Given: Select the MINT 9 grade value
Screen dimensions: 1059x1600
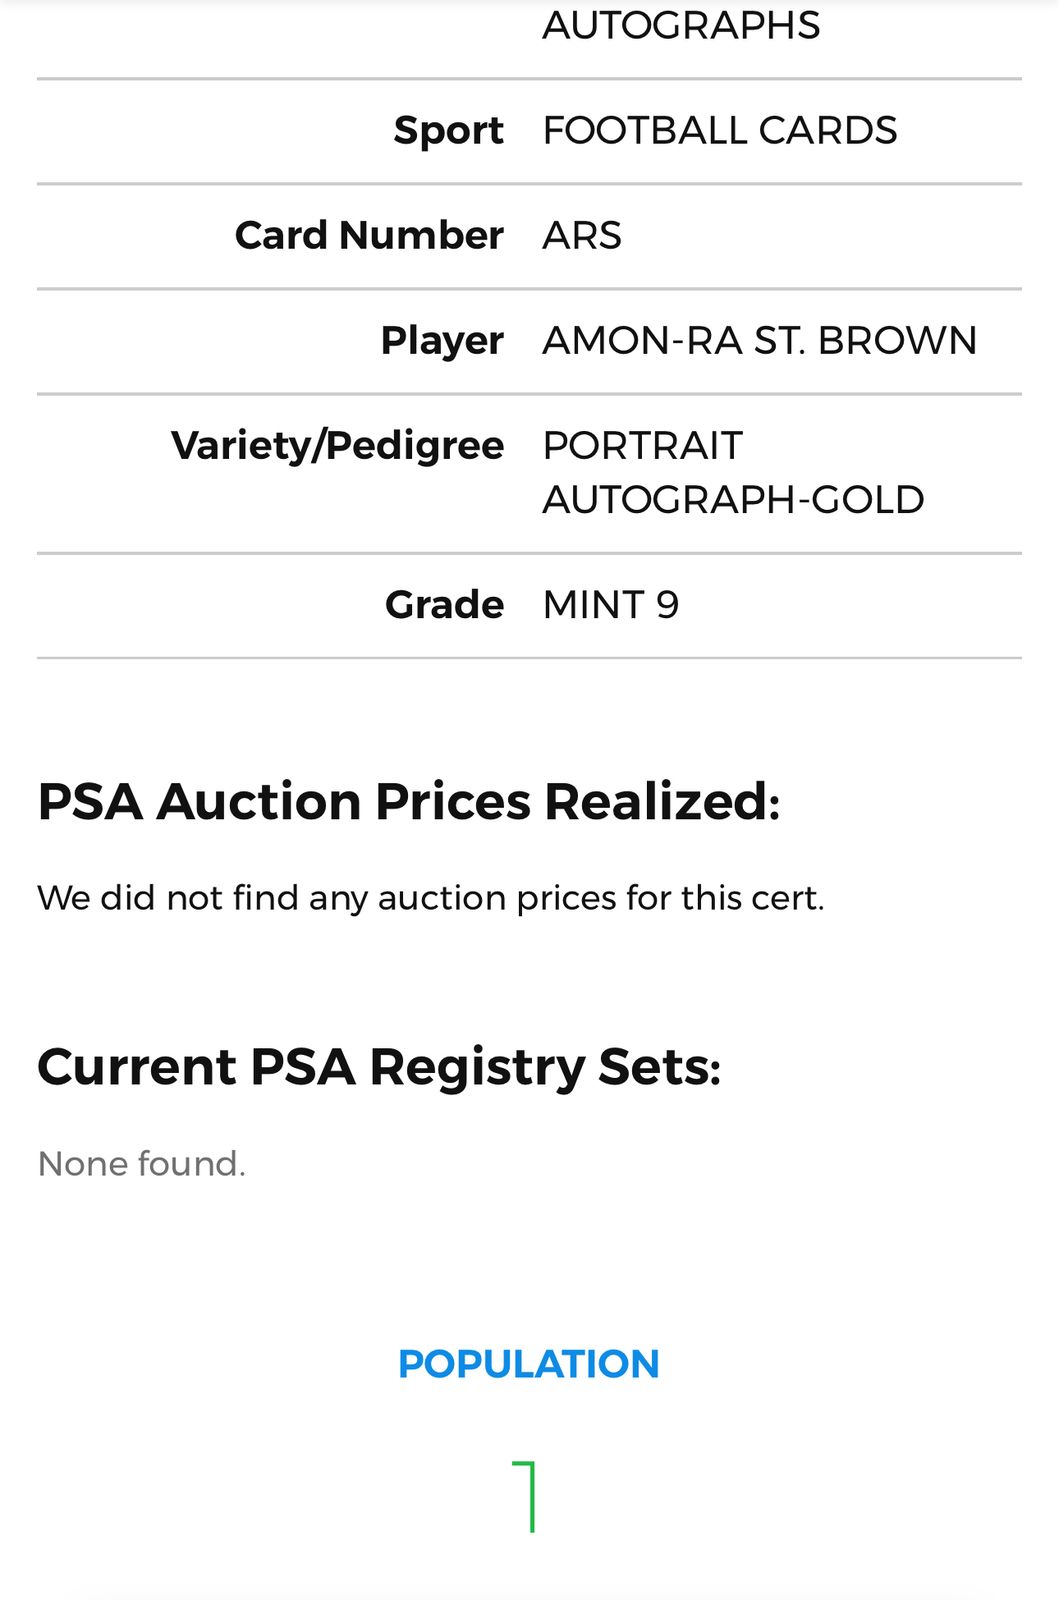Looking at the screenshot, I should click(610, 605).
